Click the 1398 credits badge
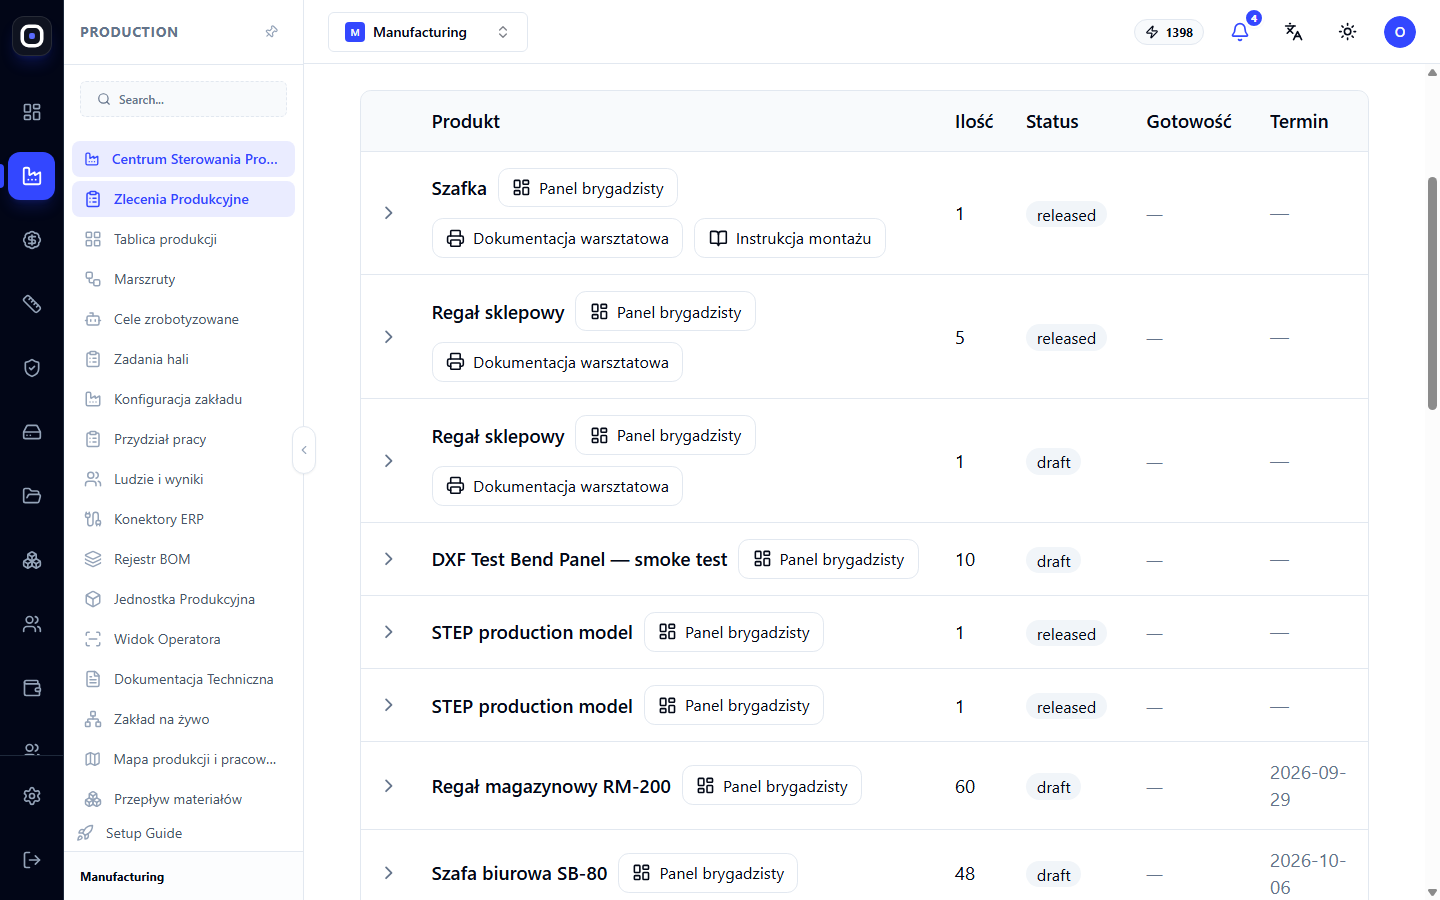 [x=1169, y=32]
